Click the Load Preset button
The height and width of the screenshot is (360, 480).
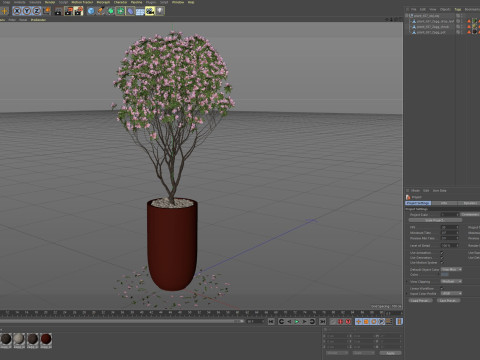[421, 301]
